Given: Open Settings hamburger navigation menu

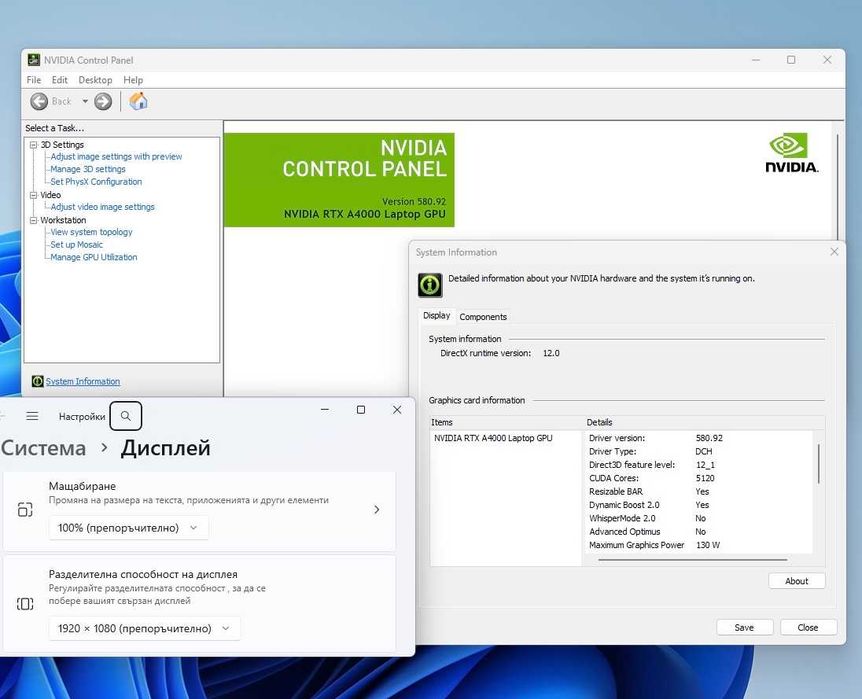Looking at the screenshot, I should coord(32,416).
